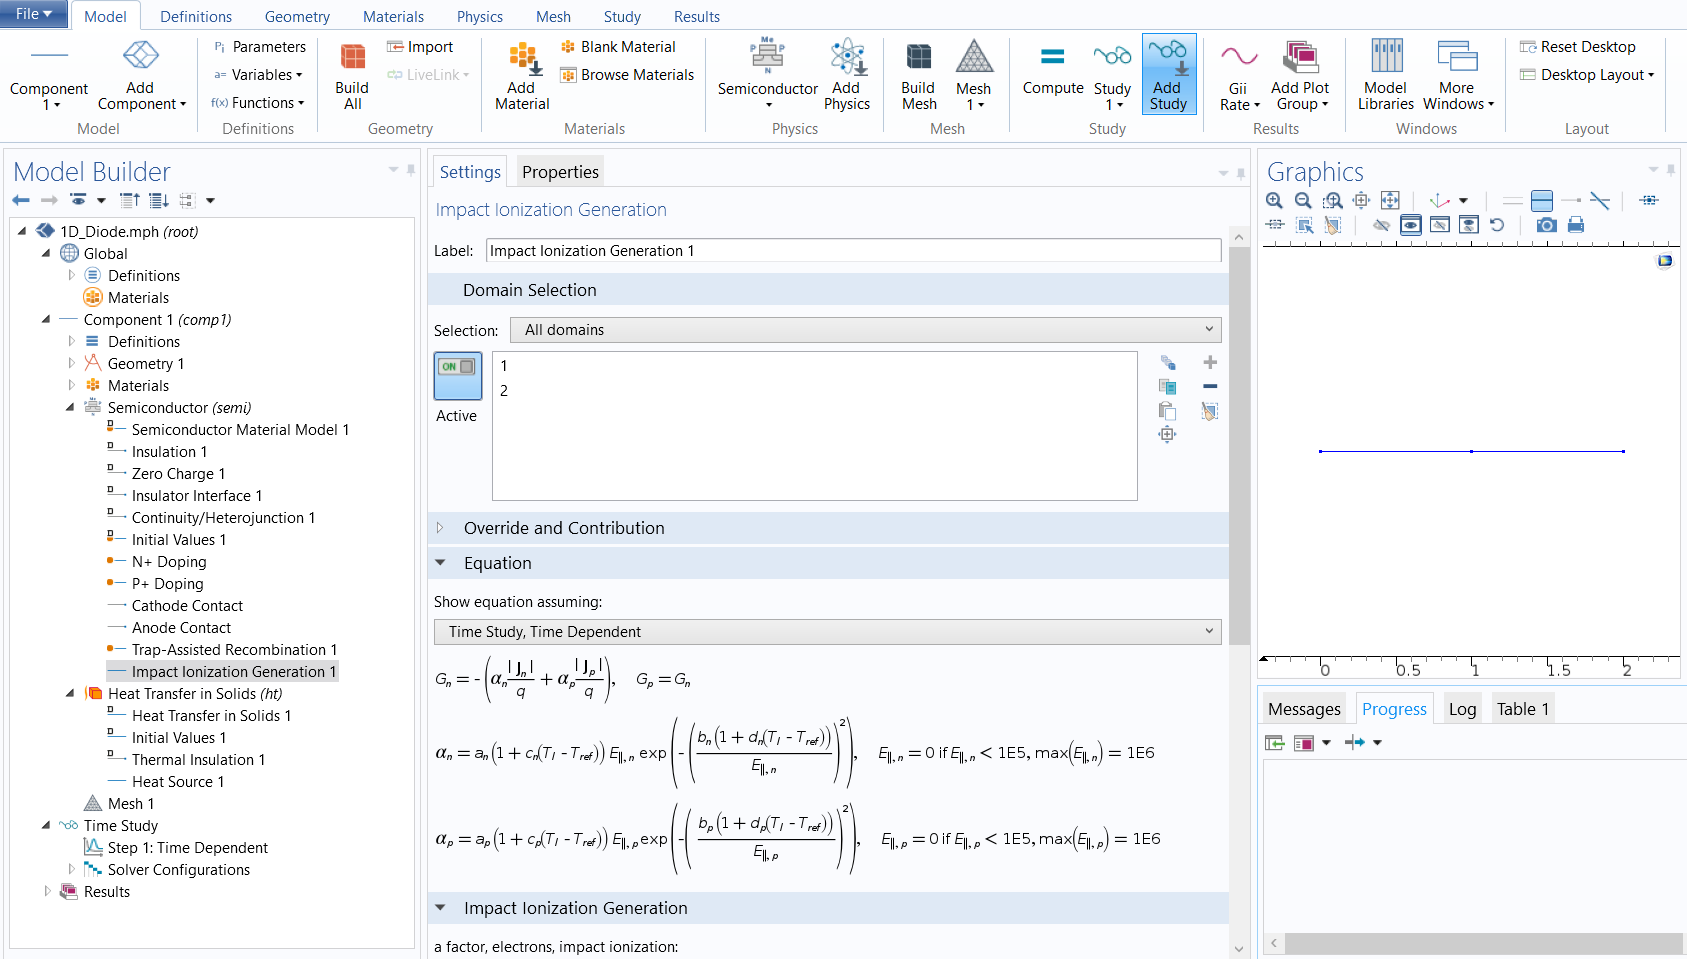
Task: Open the Properties tab
Action: coord(560,172)
